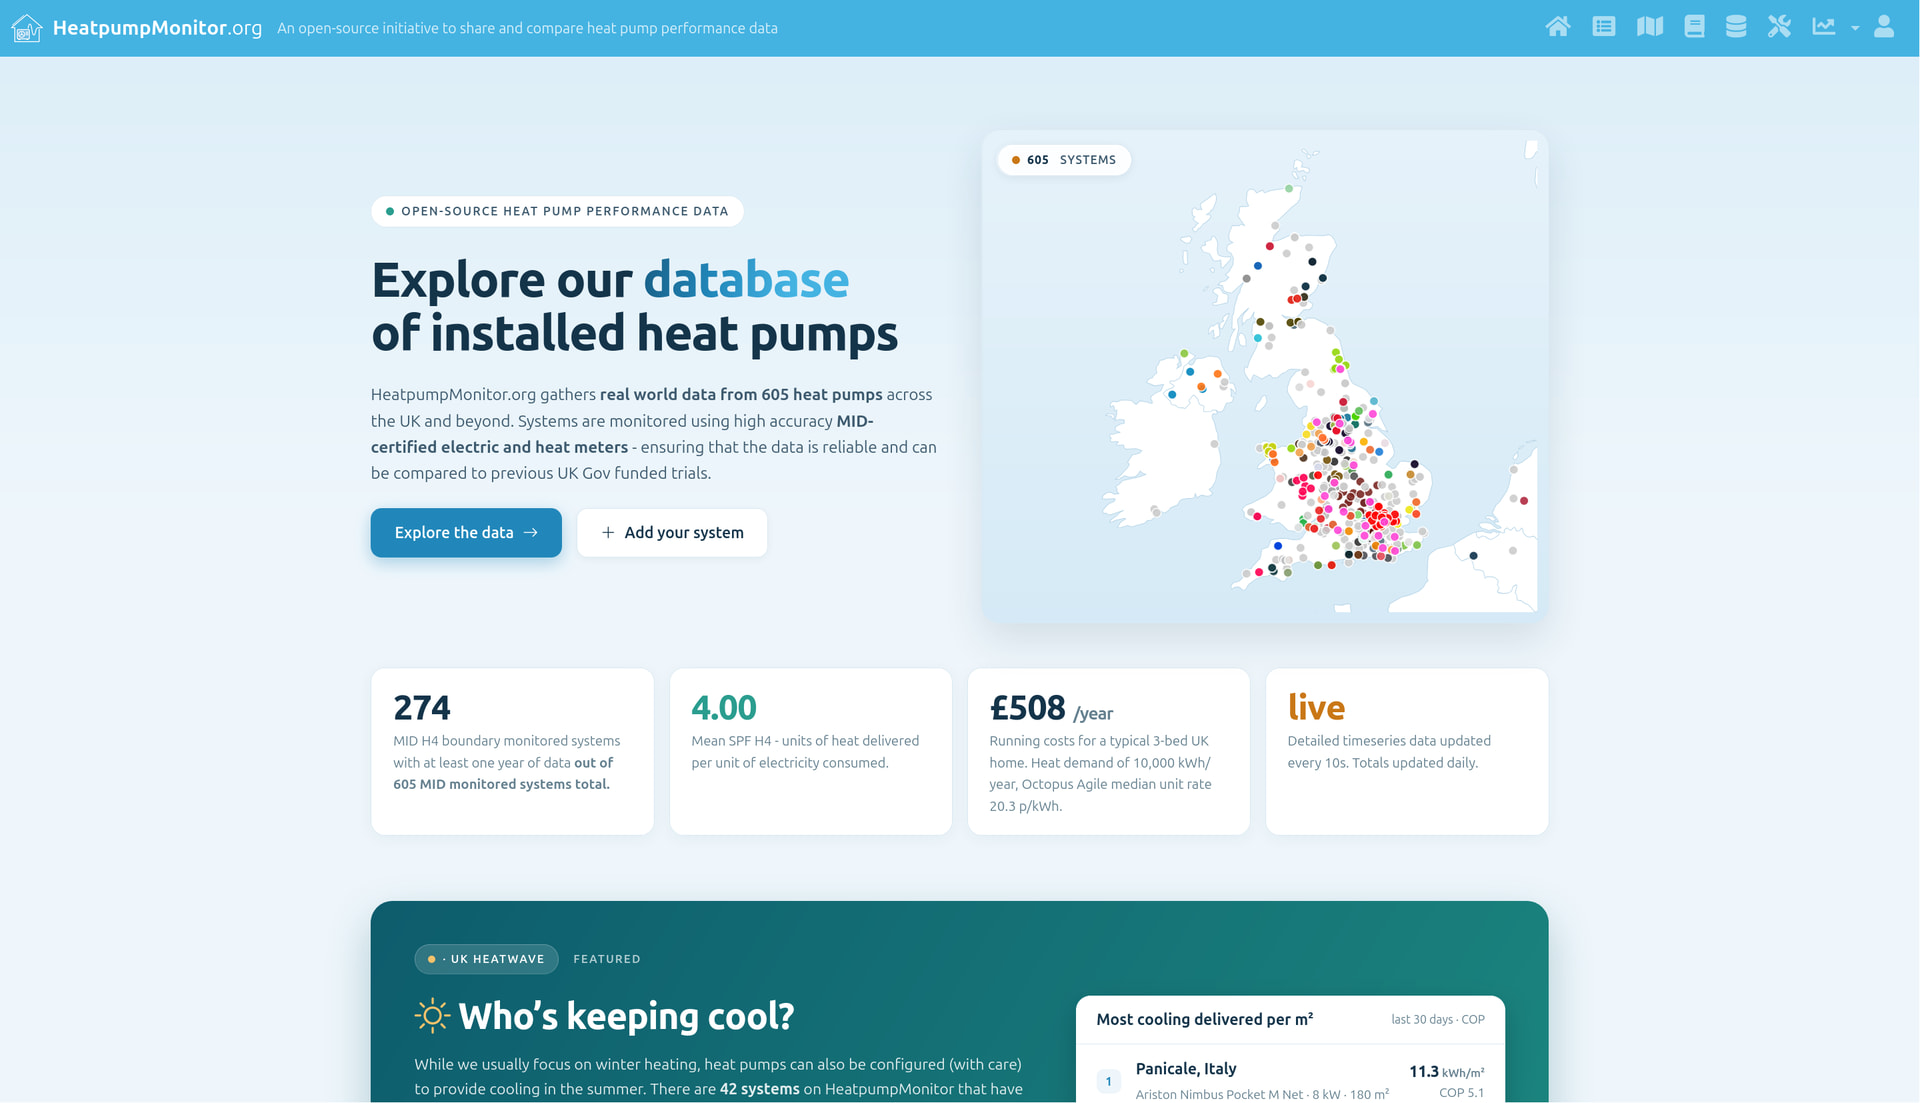Click the rank 1 badge next to Panicale
The image size is (1920, 1103).
click(1108, 1081)
